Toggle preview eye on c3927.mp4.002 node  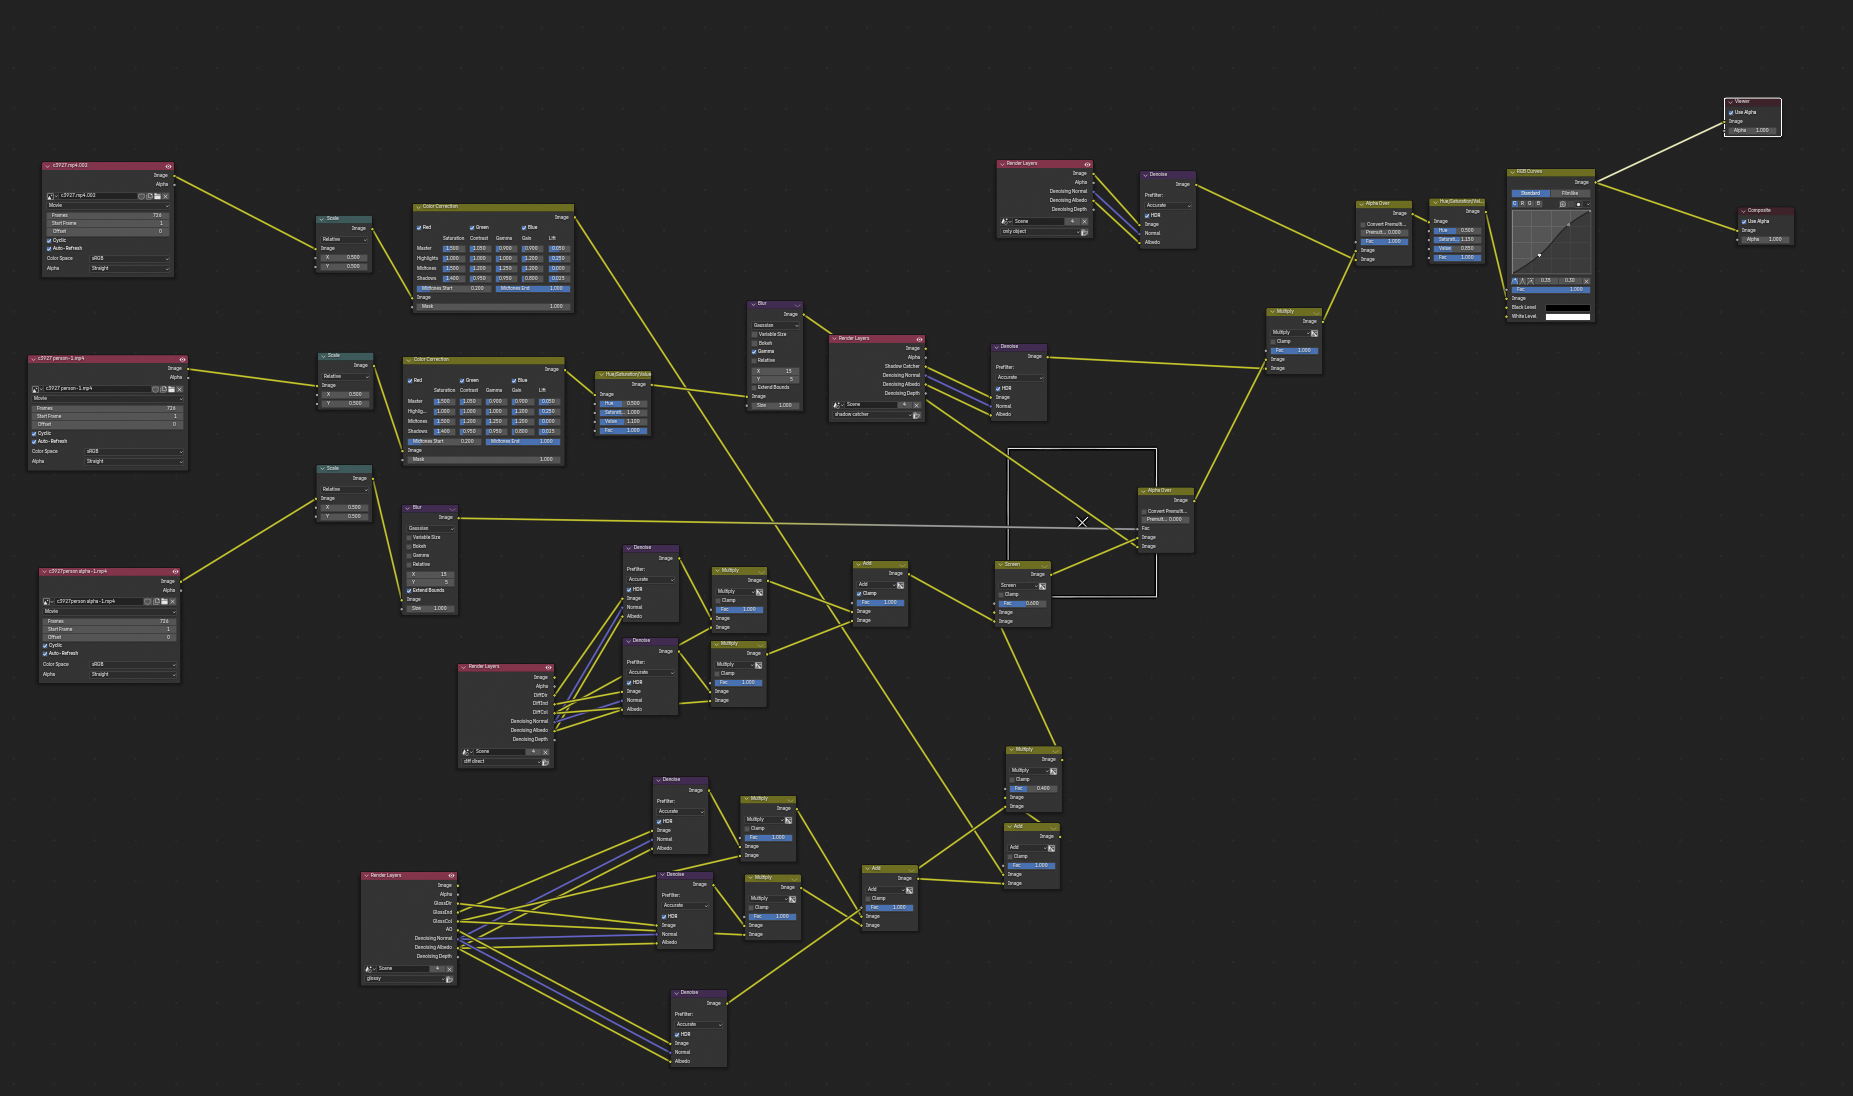(x=168, y=167)
